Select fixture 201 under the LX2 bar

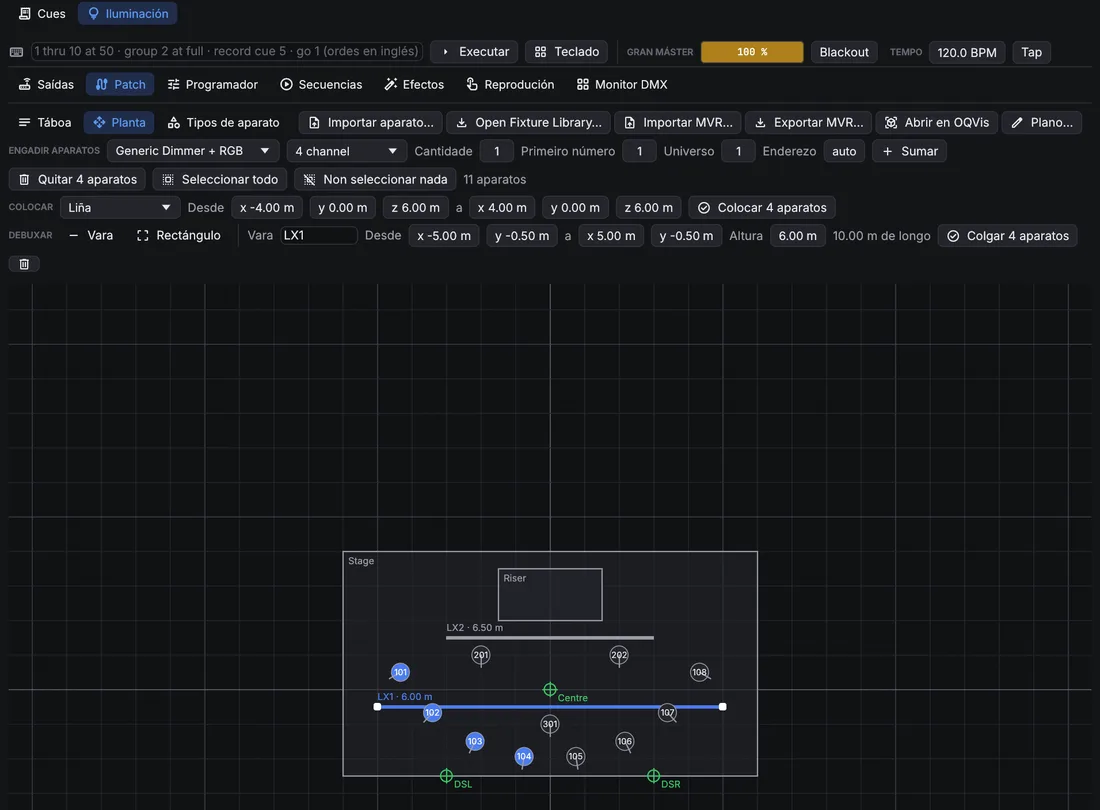tap(481, 655)
